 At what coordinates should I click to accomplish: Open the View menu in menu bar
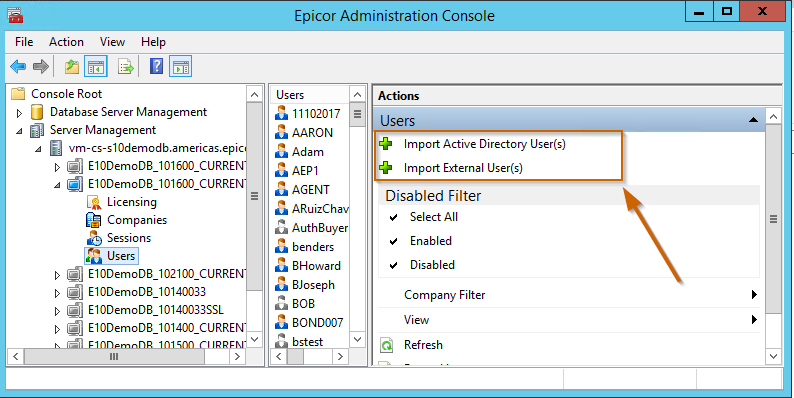[x=112, y=42]
